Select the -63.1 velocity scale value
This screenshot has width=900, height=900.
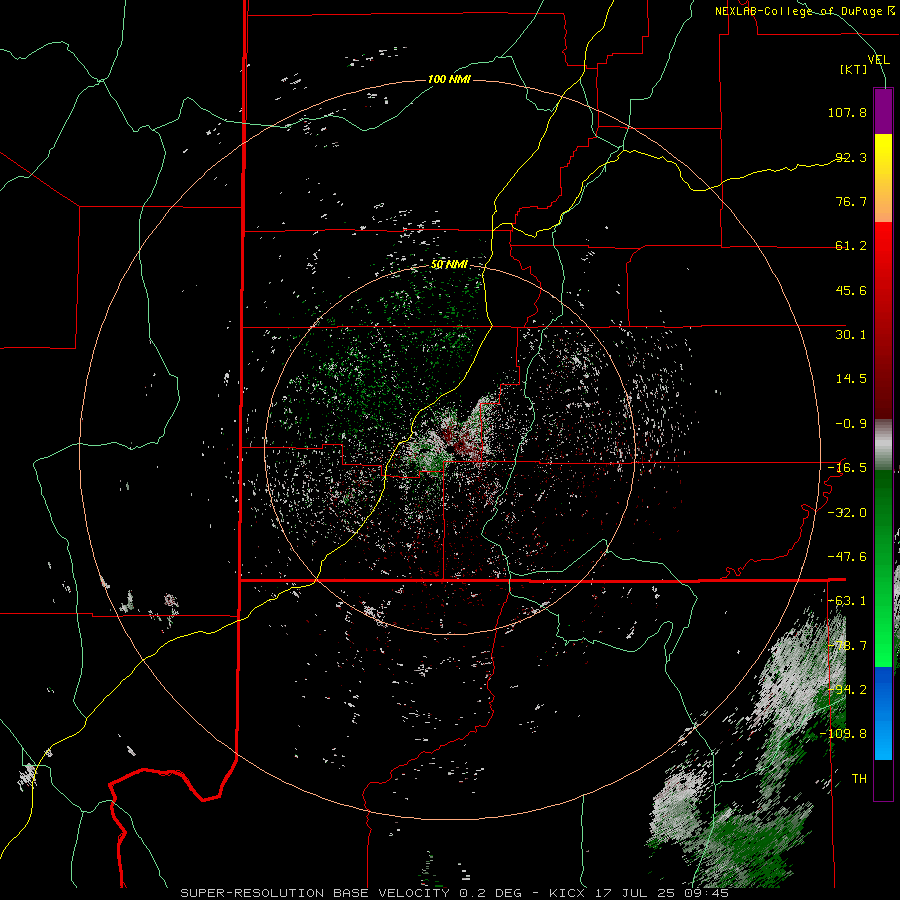coord(847,601)
